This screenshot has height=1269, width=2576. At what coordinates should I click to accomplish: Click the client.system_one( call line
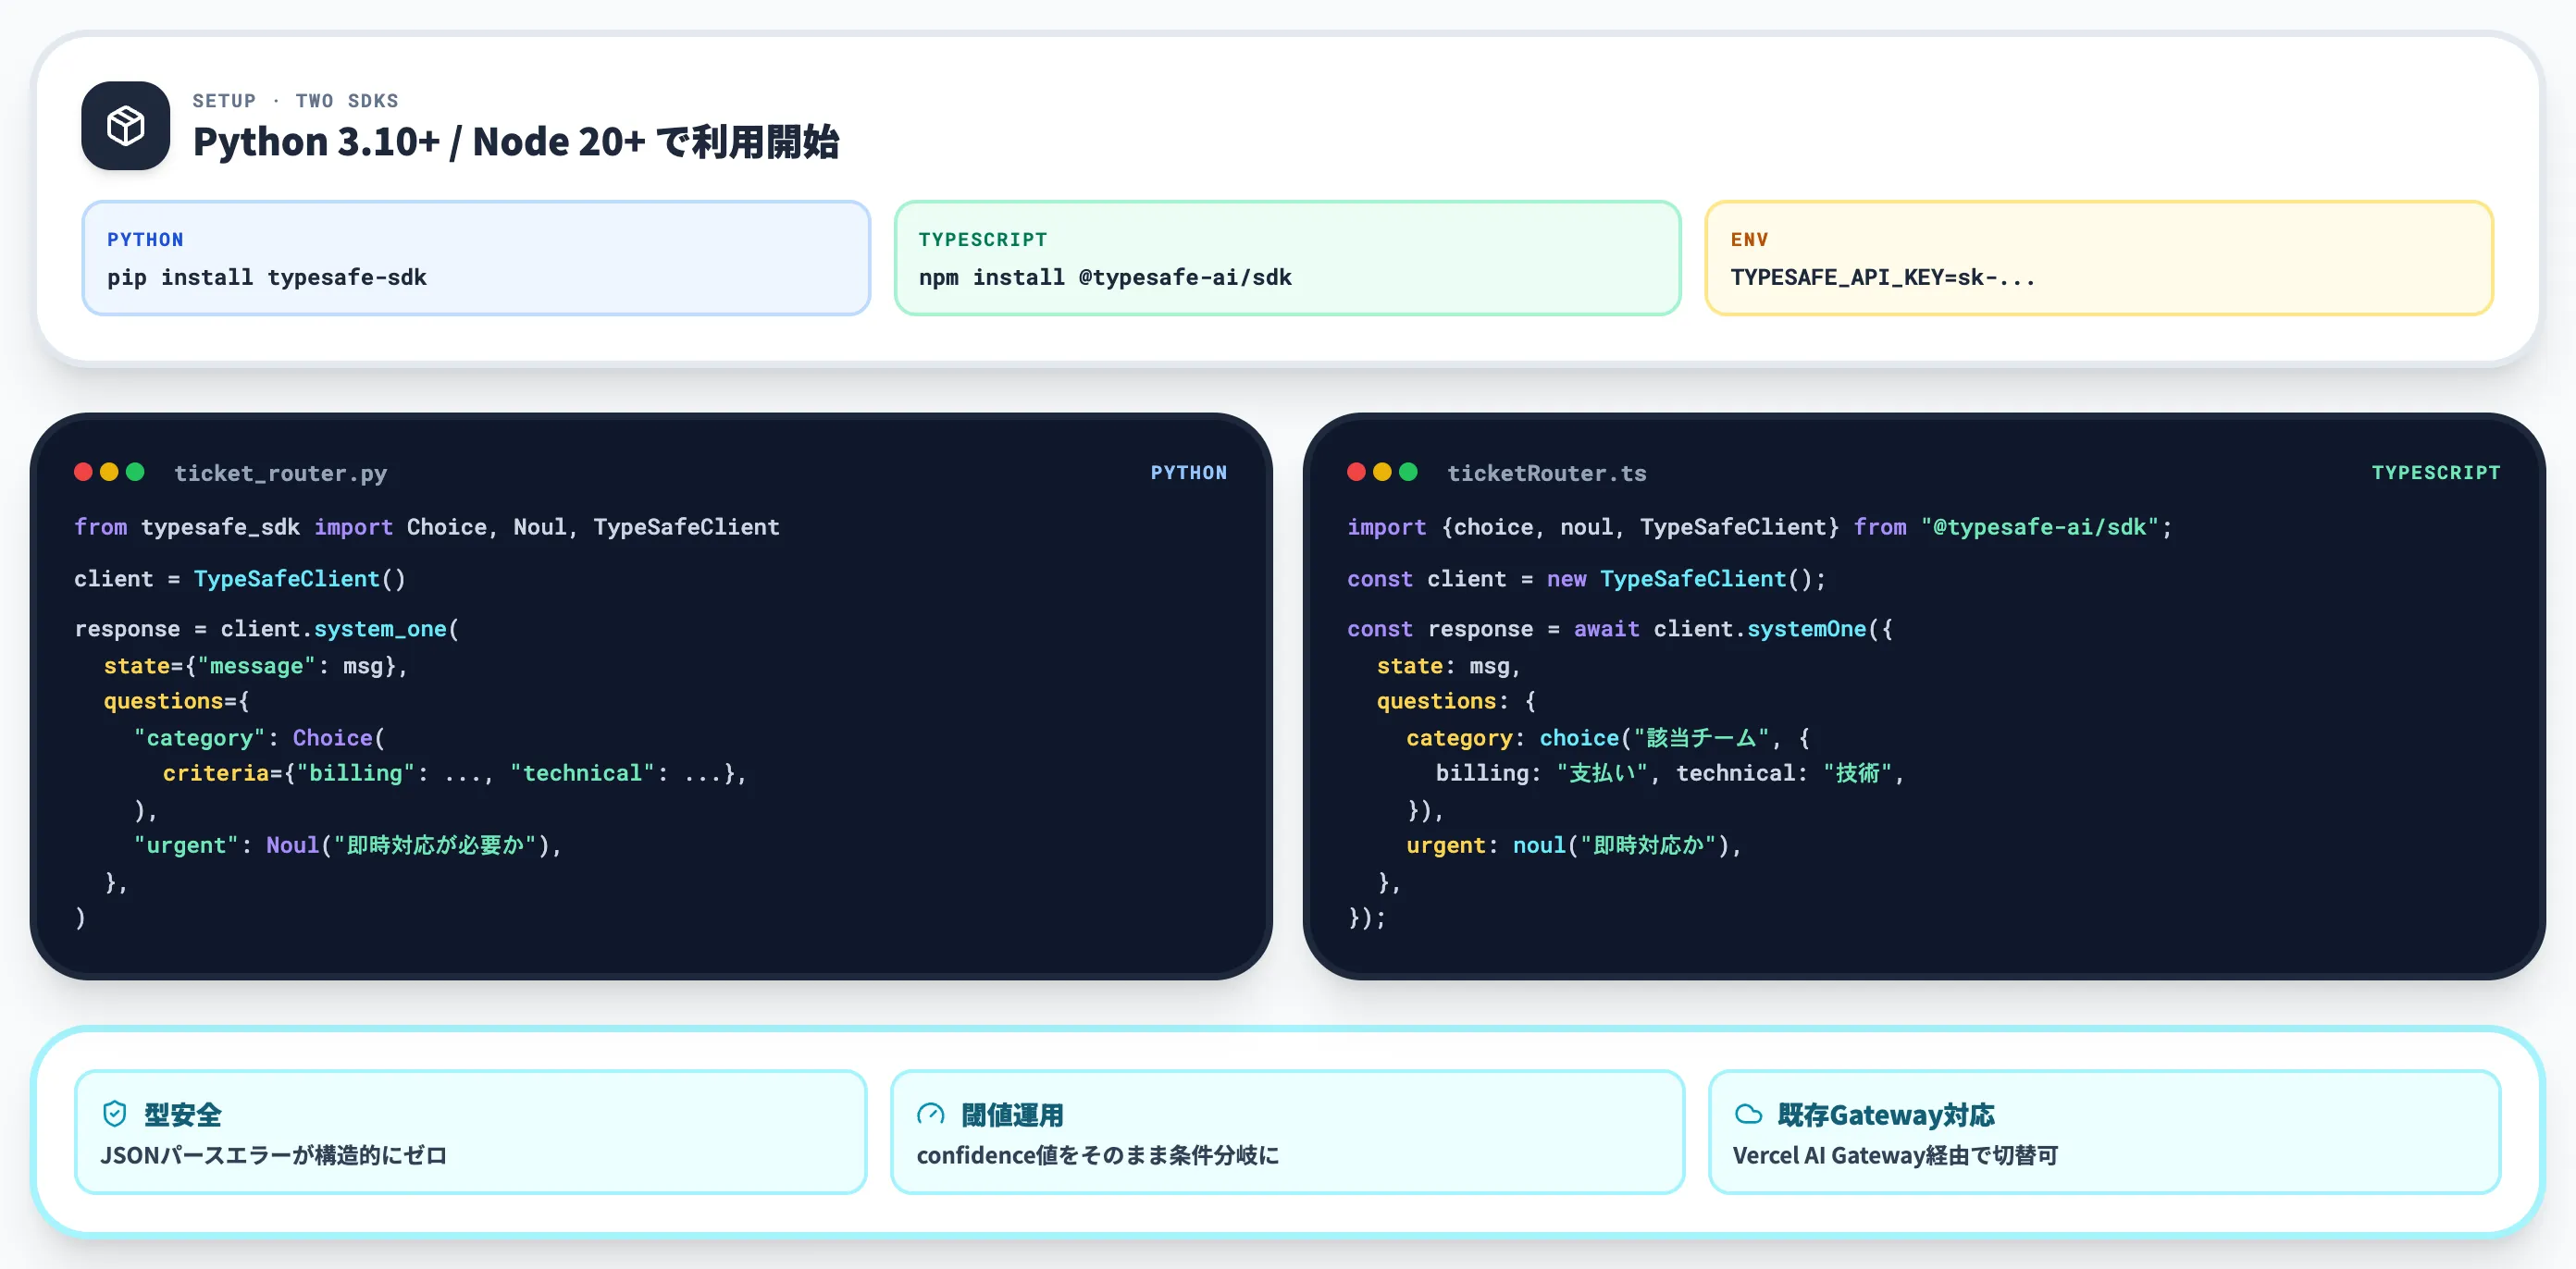point(267,629)
